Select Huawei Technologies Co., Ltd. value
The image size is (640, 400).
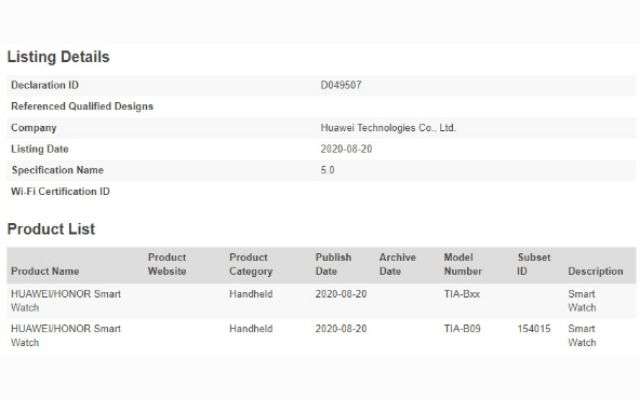(x=388, y=128)
